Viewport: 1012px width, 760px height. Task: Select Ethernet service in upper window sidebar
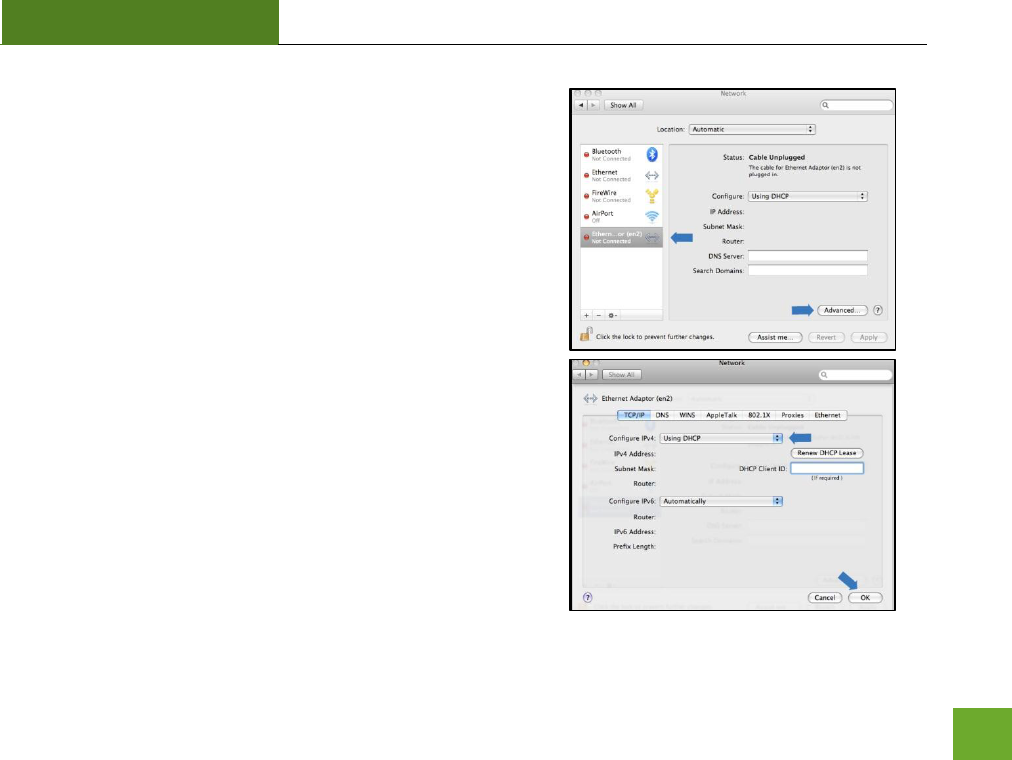click(x=622, y=175)
